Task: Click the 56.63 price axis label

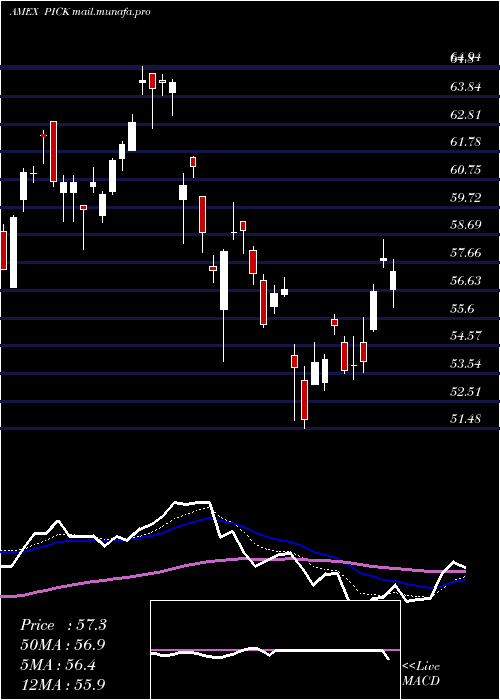Action: (x=466, y=281)
